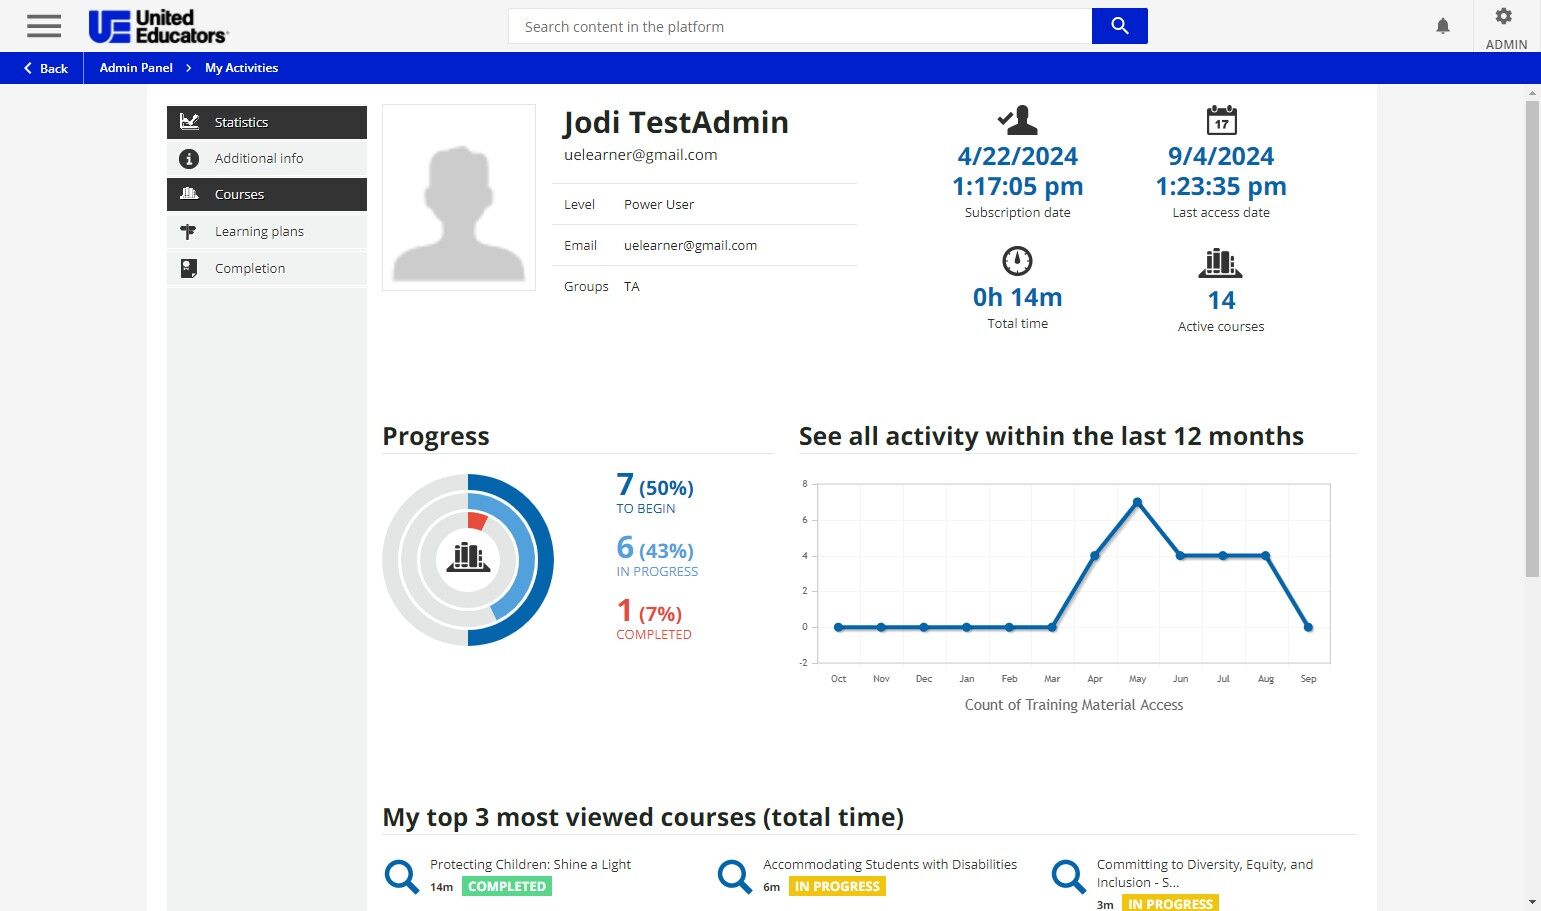Image resolution: width=1541 pixels, height=911 pixels.
Task: Click the COMPLETED status badge
Action: point(507,886)
